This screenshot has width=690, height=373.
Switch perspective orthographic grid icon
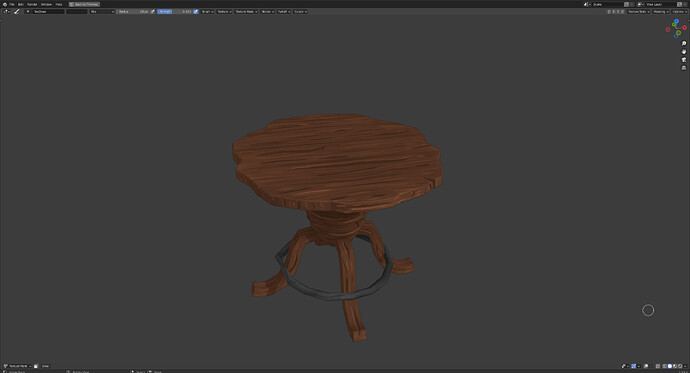tap(684, 68)
